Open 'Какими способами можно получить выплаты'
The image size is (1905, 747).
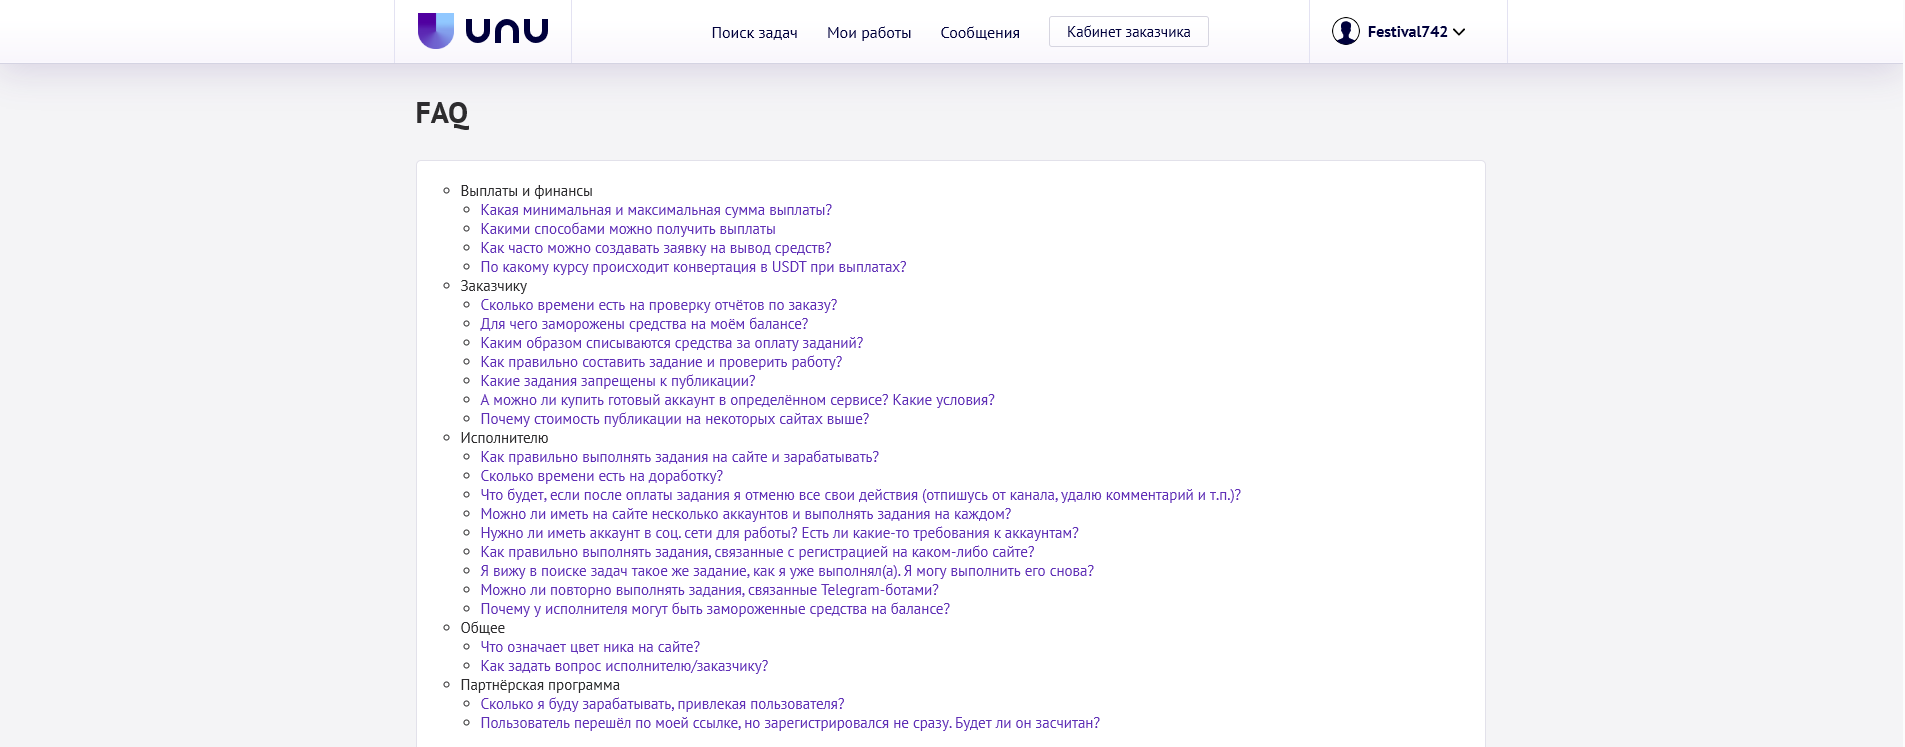[x=628, y=229]
